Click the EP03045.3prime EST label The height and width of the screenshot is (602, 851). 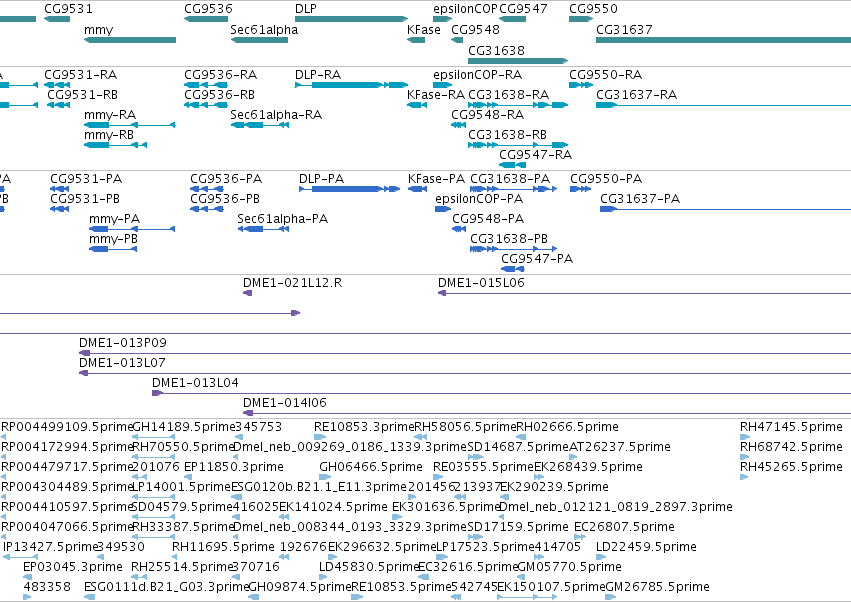pyautogui.click(x=73, y=567)
